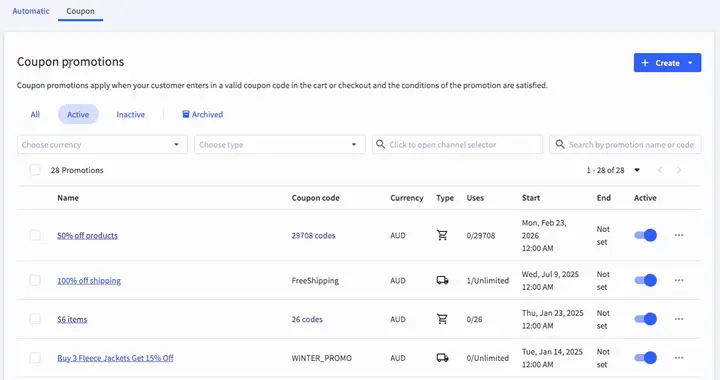Screen dimensions: 720x380
Task: Tick the select-all 28 Promotions checkbox
Action: 35,170
